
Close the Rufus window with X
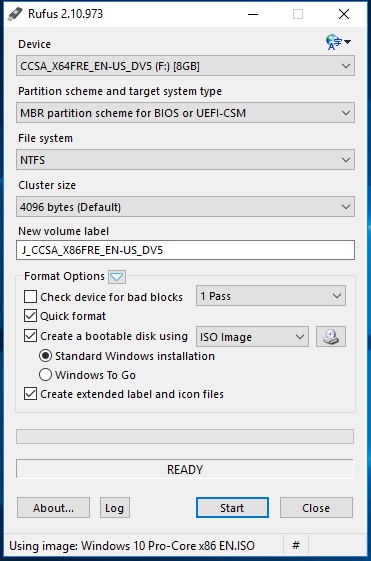tap(344, 14)
